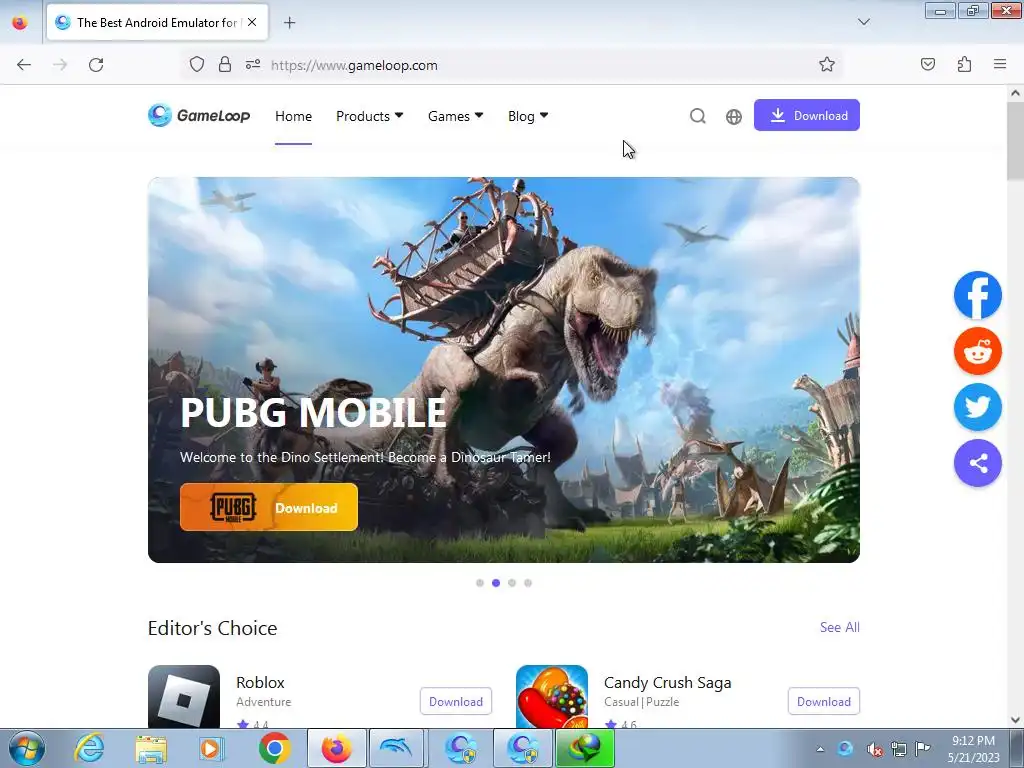This screenshot has width=1024, height=768.
Task: Click the page vertical scrollbar thumb
Action: (1015, 142)
